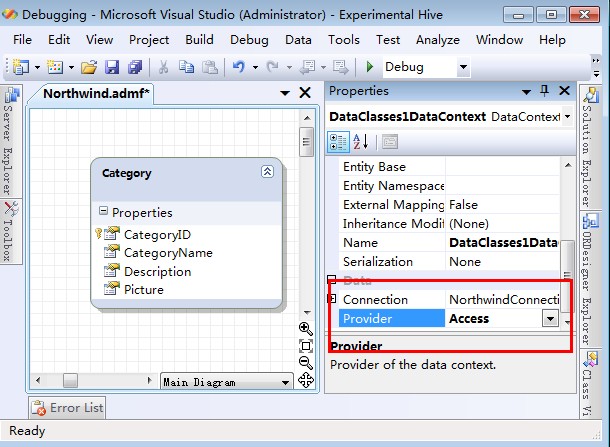This screenshot has height=447, width=610.
Task: Select the CategoryID property in Category entity
Action: 157,235
